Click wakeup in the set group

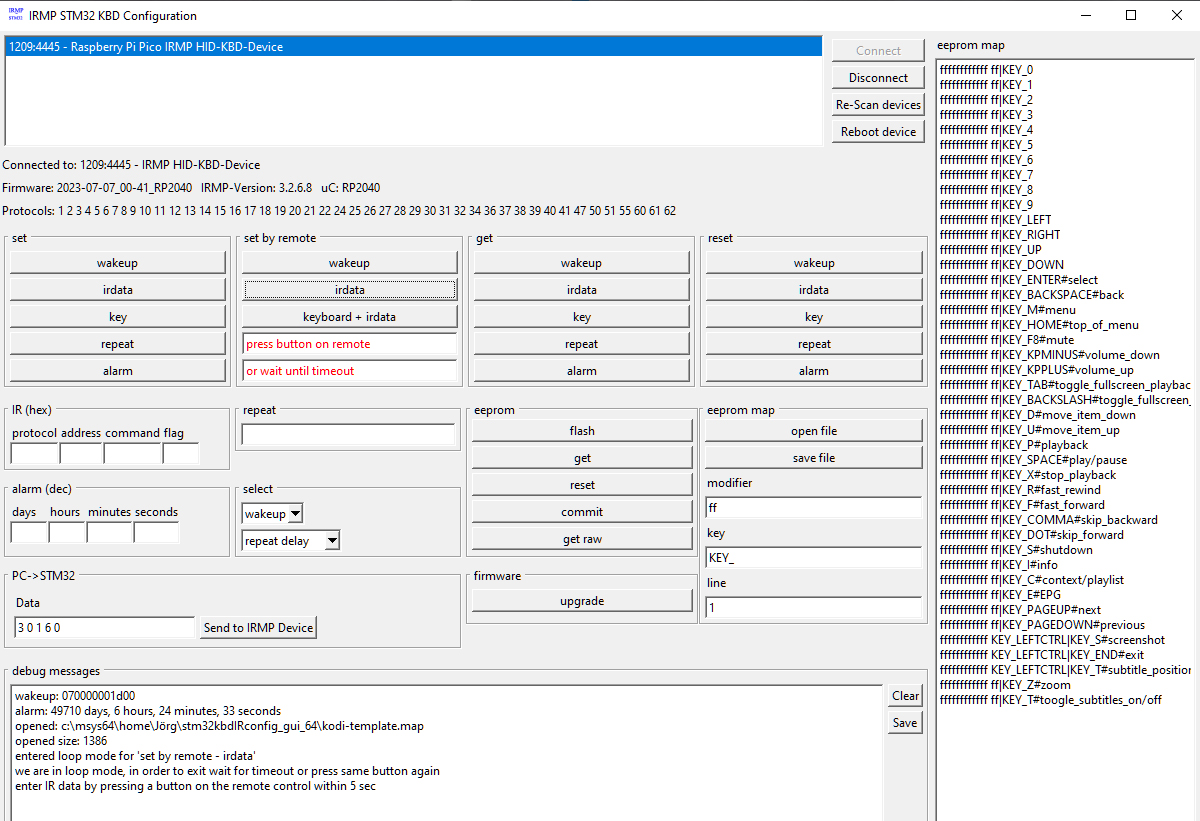pos(117,262)
